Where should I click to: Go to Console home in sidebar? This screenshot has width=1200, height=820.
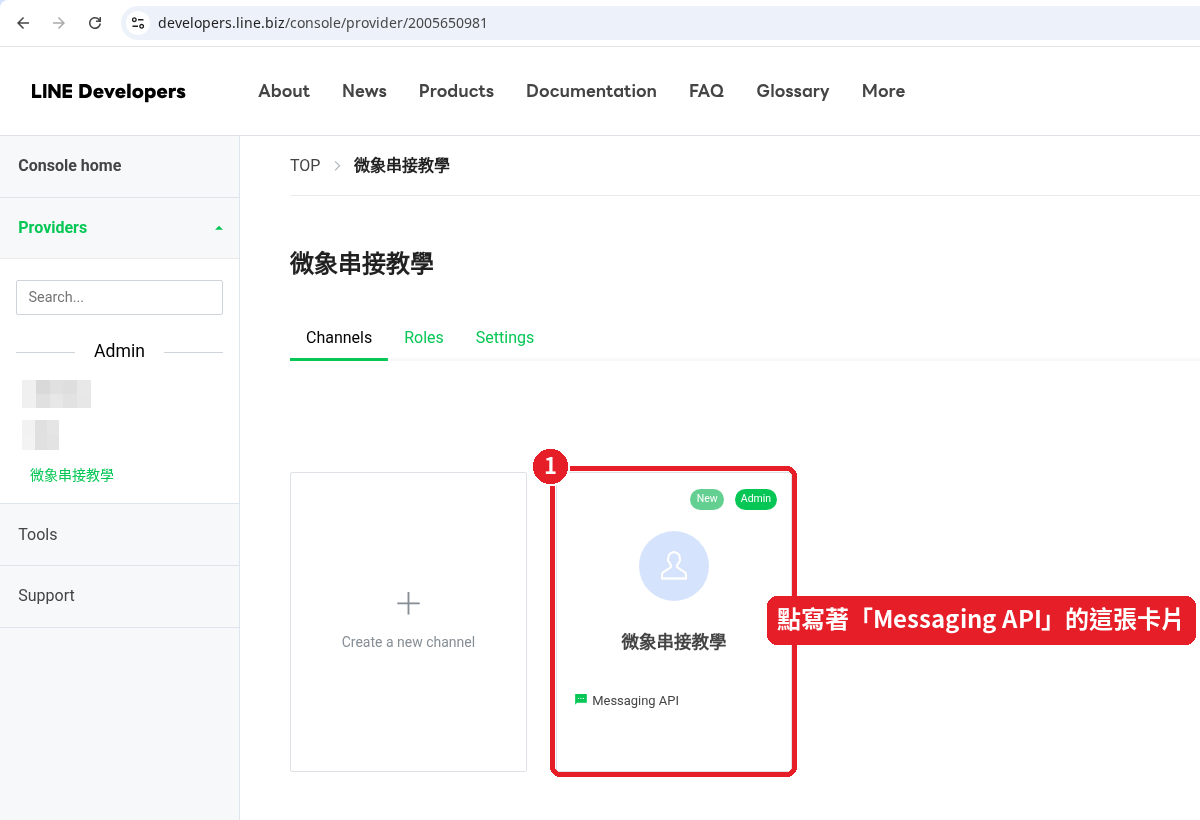[x=70, y=166]
